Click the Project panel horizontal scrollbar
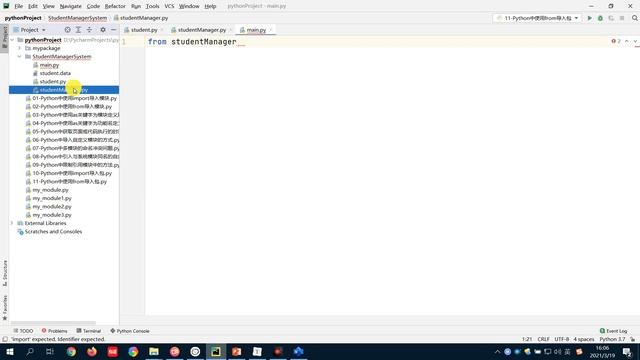 (x=53, y=323)
